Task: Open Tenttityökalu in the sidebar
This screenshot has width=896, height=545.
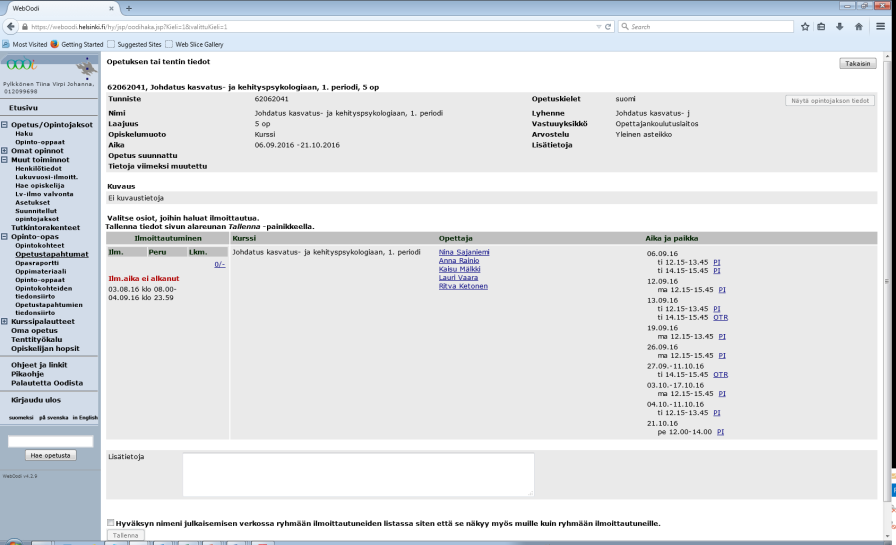Action: (x=37, y=339)
